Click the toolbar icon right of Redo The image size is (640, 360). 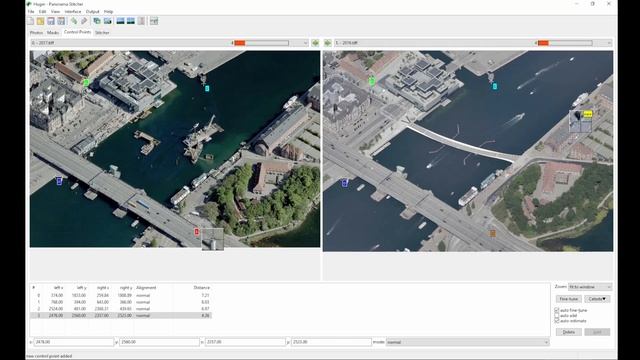click(97, 21)
